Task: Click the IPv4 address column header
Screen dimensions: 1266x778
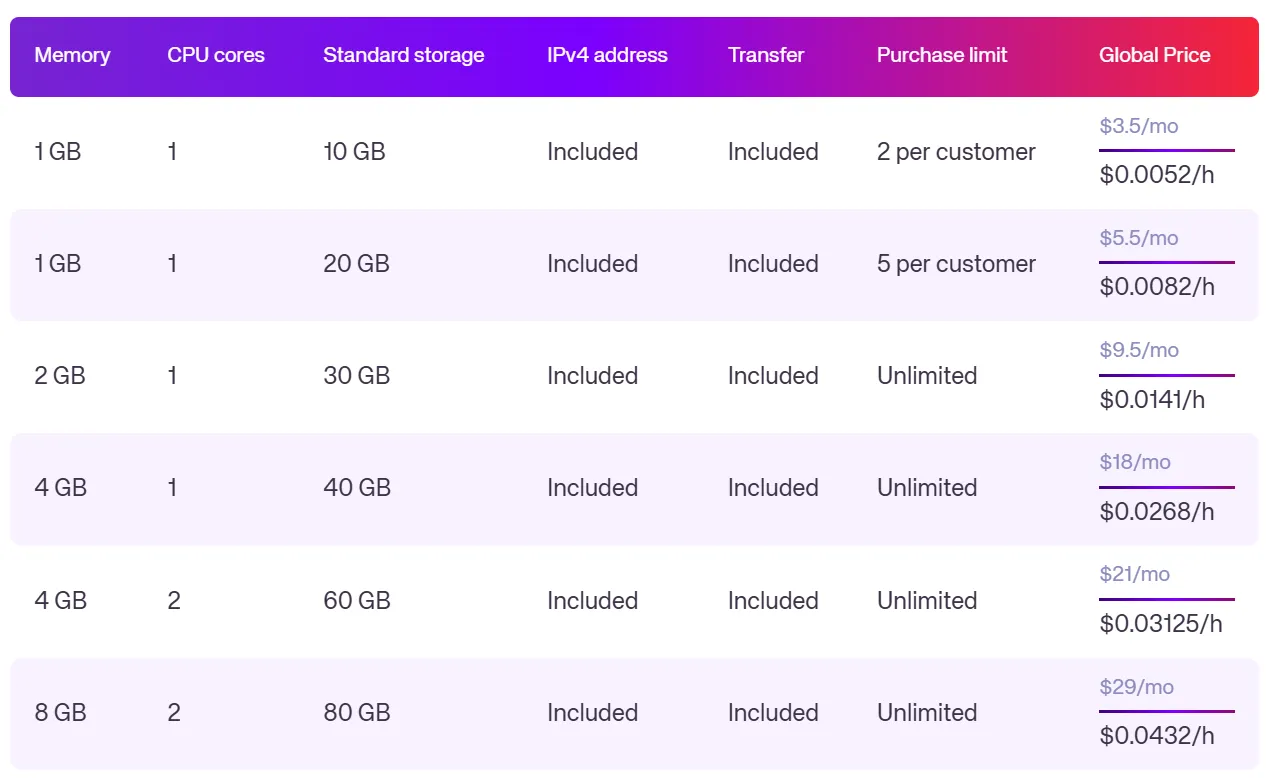Action: coord(607,55)
